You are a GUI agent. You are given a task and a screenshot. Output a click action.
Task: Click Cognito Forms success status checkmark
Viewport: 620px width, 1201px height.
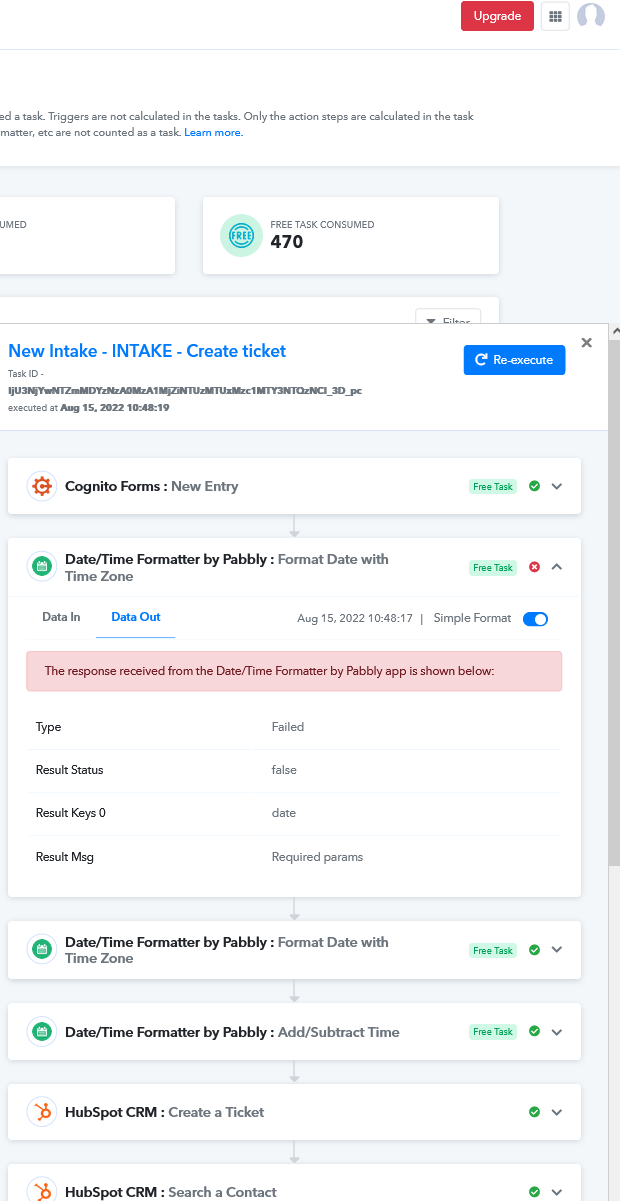pos(534,486)
